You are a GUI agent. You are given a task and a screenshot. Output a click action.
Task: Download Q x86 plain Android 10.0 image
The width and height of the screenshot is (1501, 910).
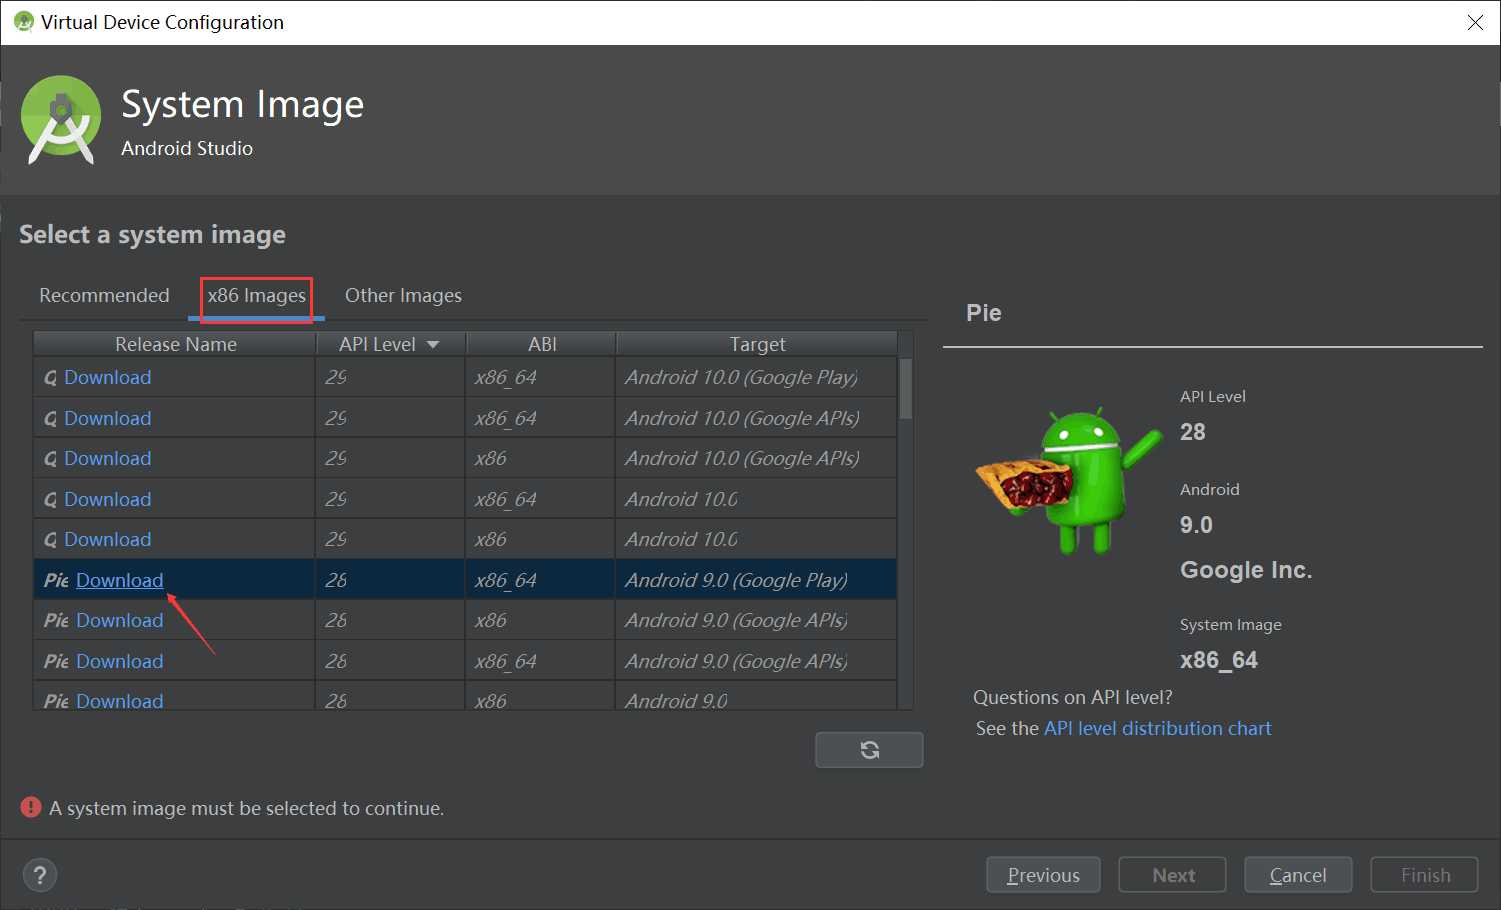click(x=108, y=539)
